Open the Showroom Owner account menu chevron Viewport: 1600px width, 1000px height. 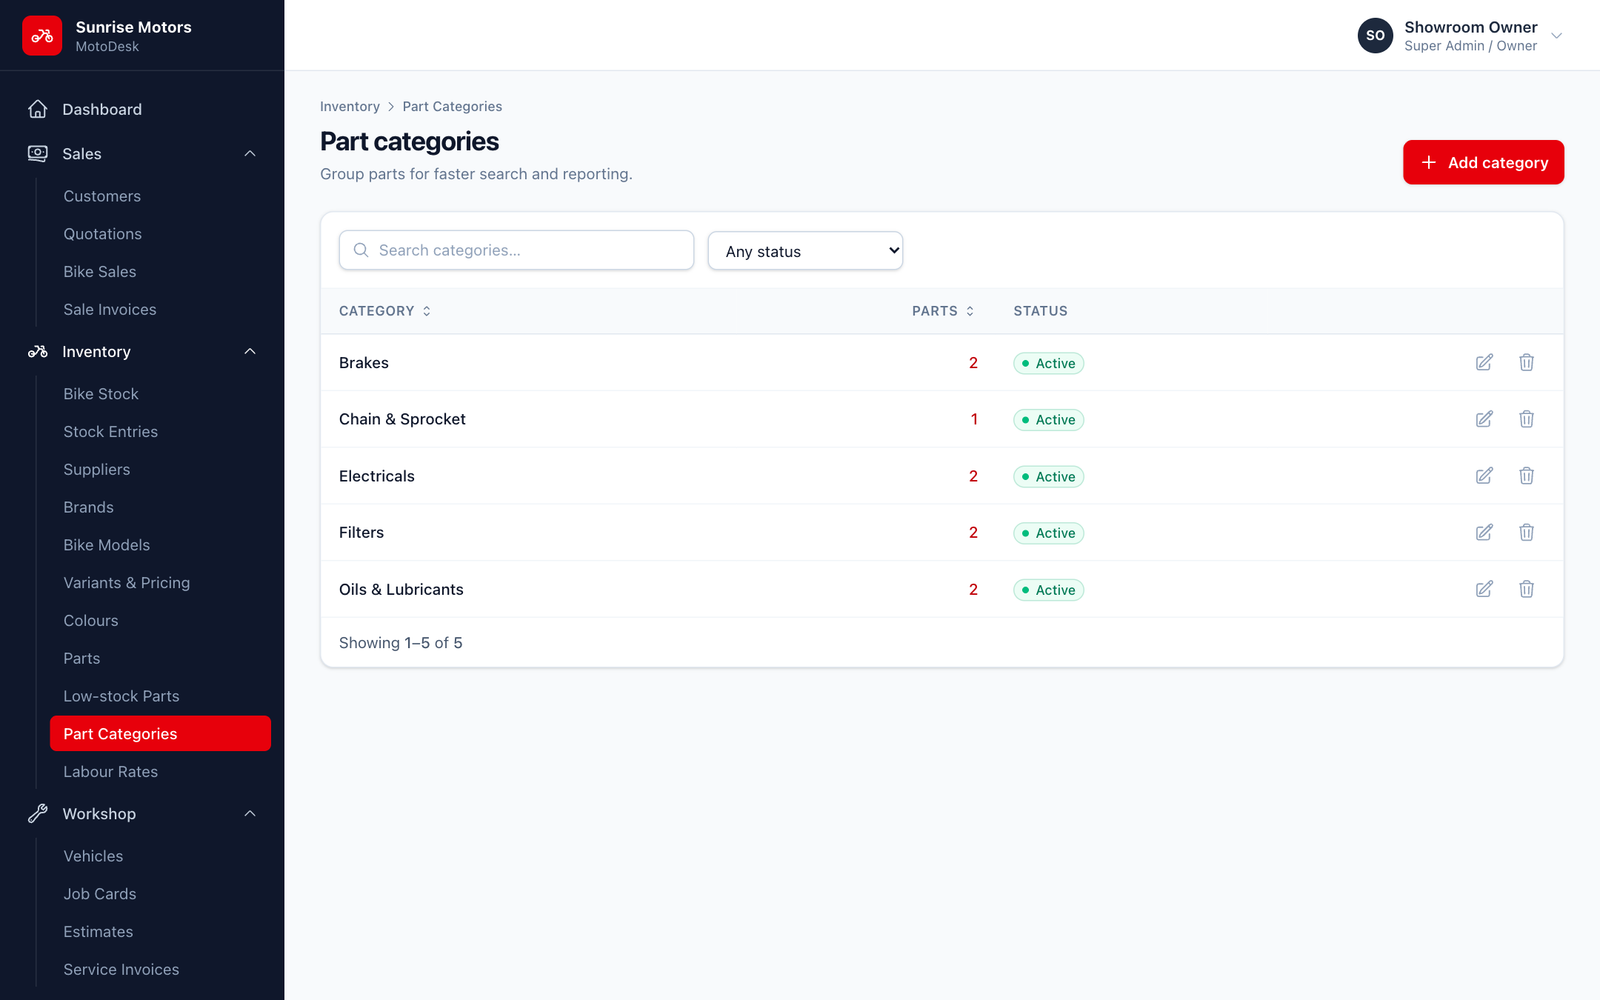tap(1556, 36)
